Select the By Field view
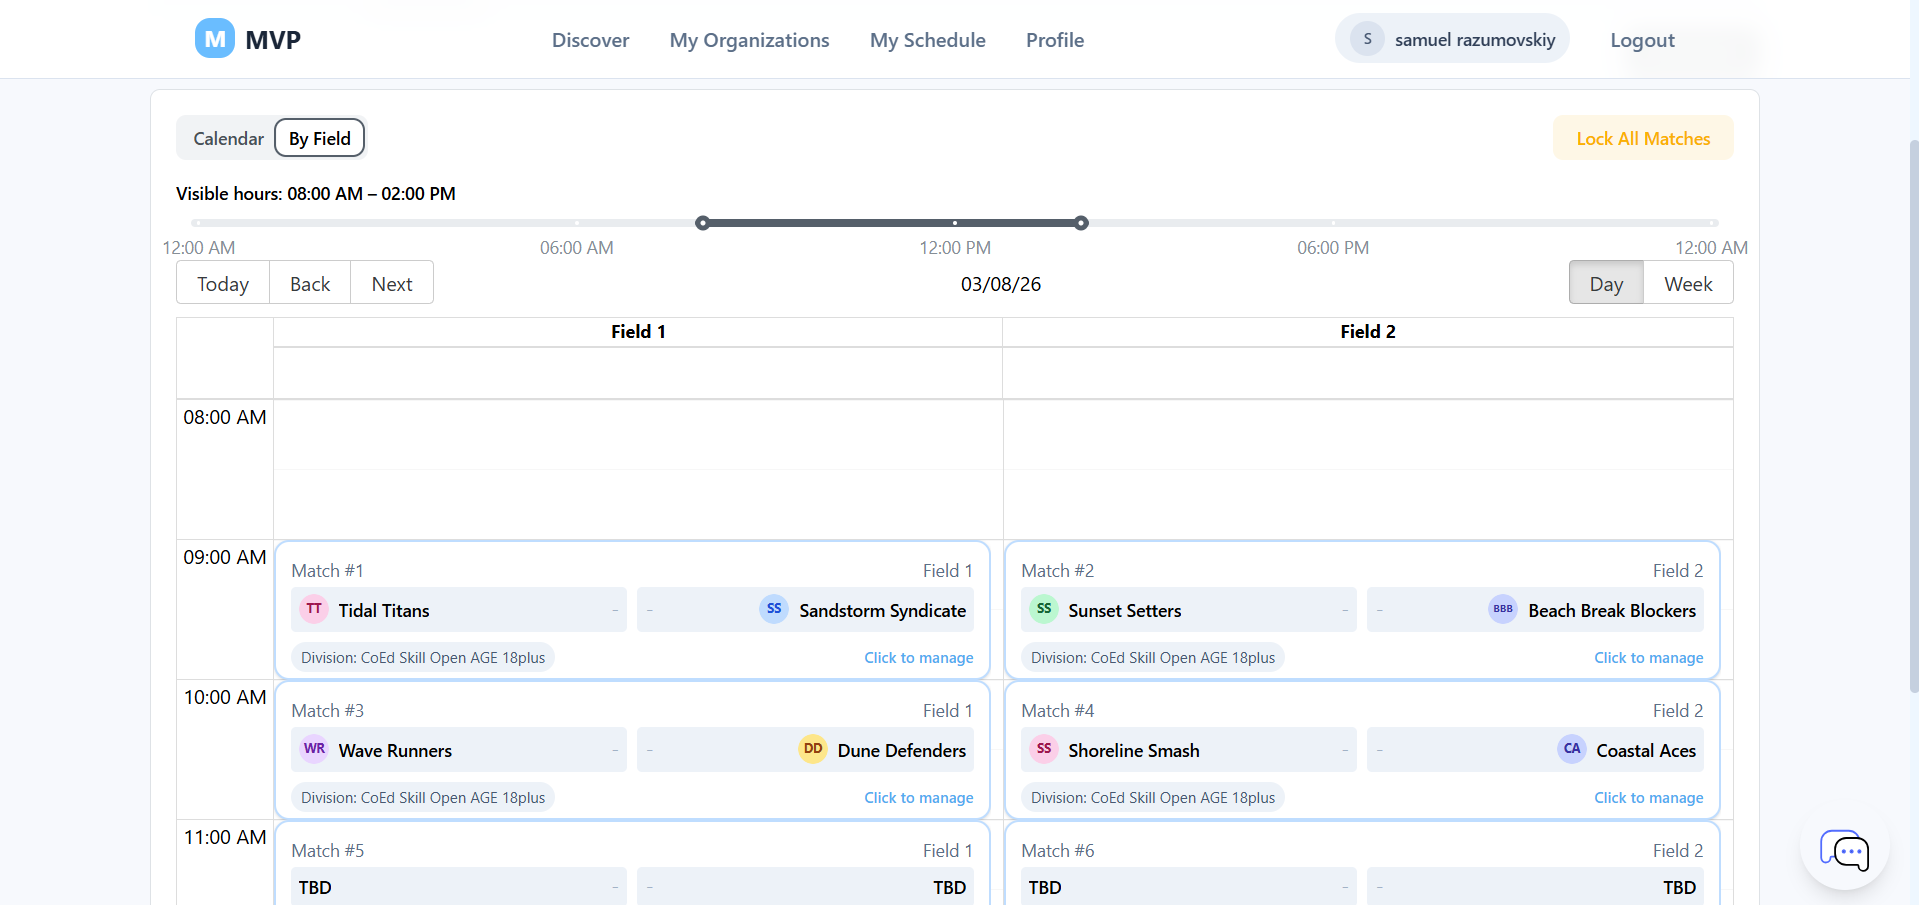The image size is (1919, 905). (x=320, y=138)
